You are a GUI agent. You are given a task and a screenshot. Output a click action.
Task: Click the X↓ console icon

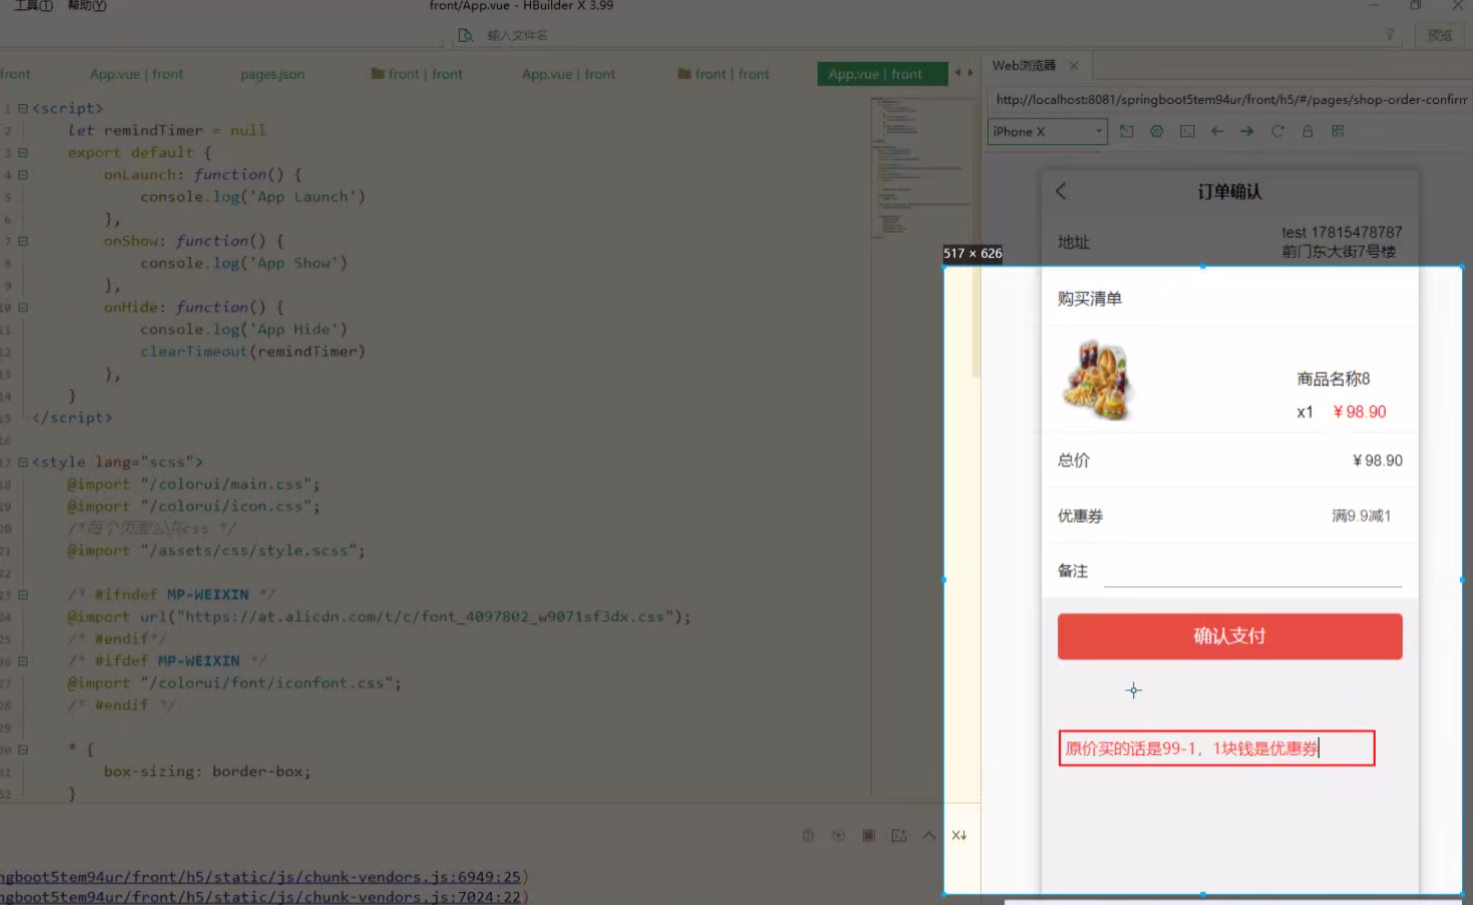pos(959,836)
